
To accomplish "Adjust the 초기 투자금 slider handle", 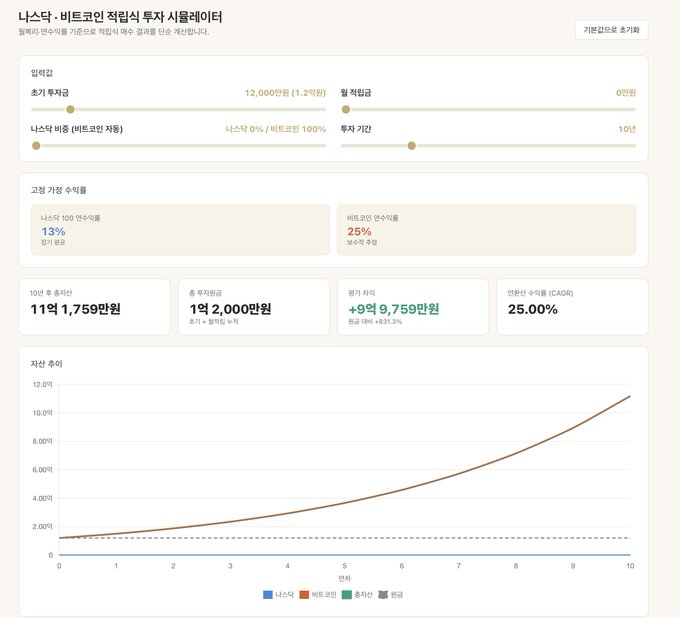I will point(70,109).
